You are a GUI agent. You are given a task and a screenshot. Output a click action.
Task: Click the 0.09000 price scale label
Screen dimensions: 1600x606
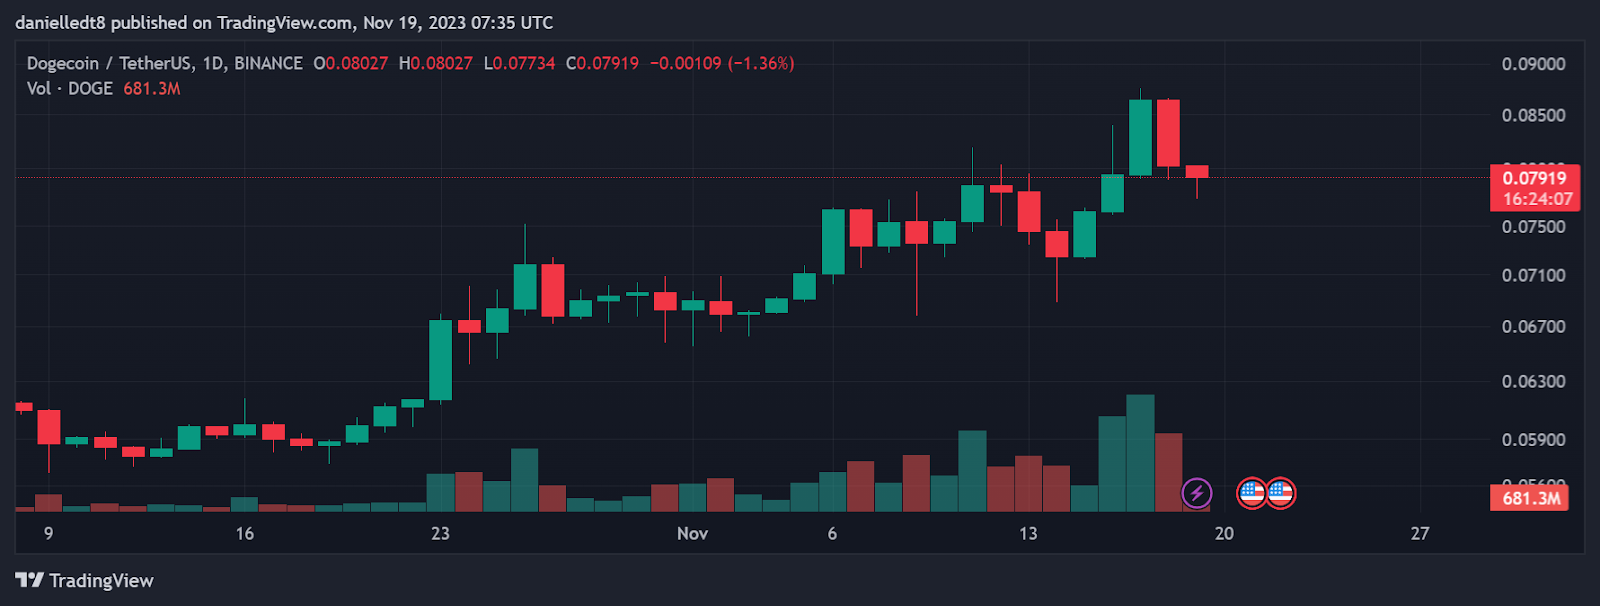(1533, 64)
